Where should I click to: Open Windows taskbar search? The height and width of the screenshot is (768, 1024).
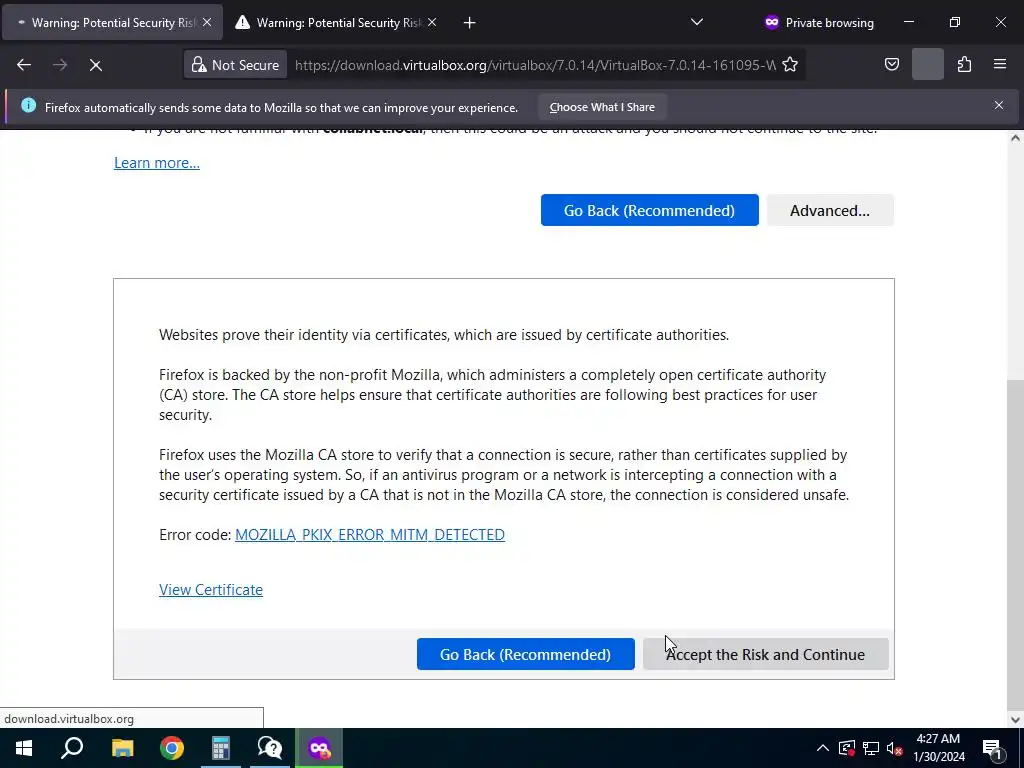[72, 748]
